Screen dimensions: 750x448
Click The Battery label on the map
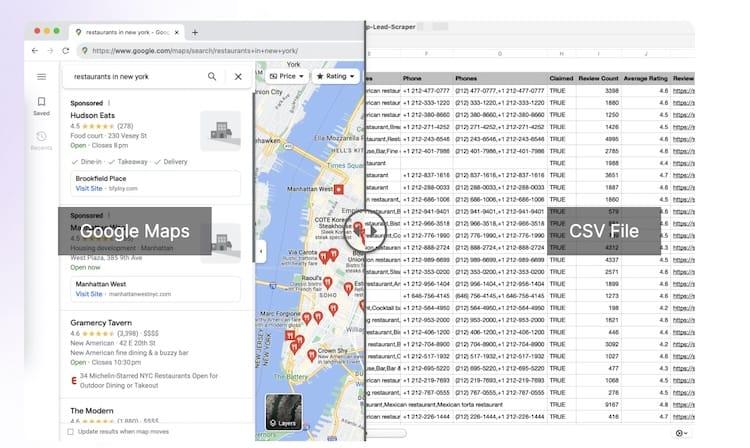click(x=291, y=376)
